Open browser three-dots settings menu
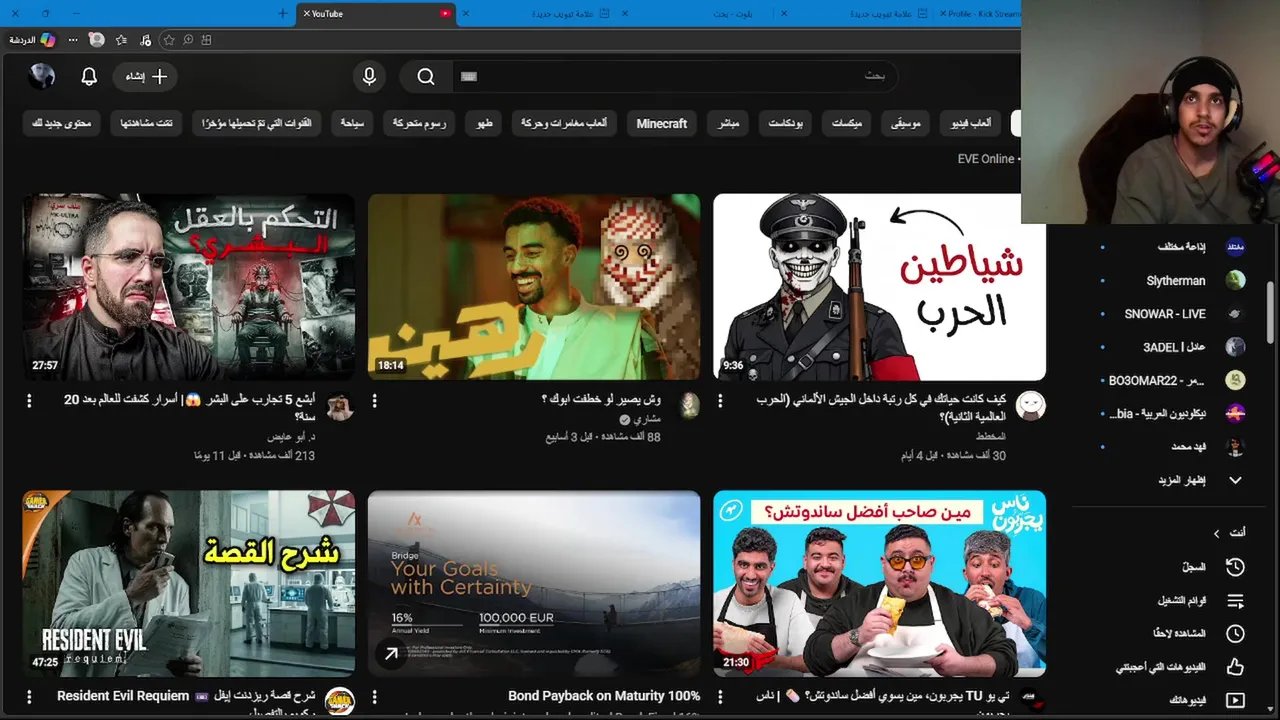1280x720 pixels. click(x=73, y=40)
